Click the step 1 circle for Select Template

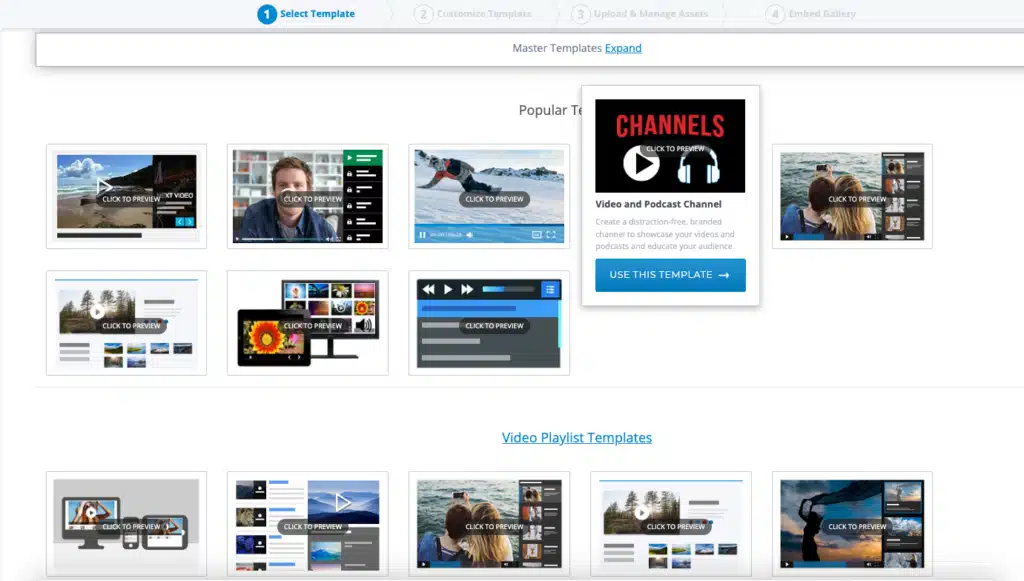coord(266,14)
